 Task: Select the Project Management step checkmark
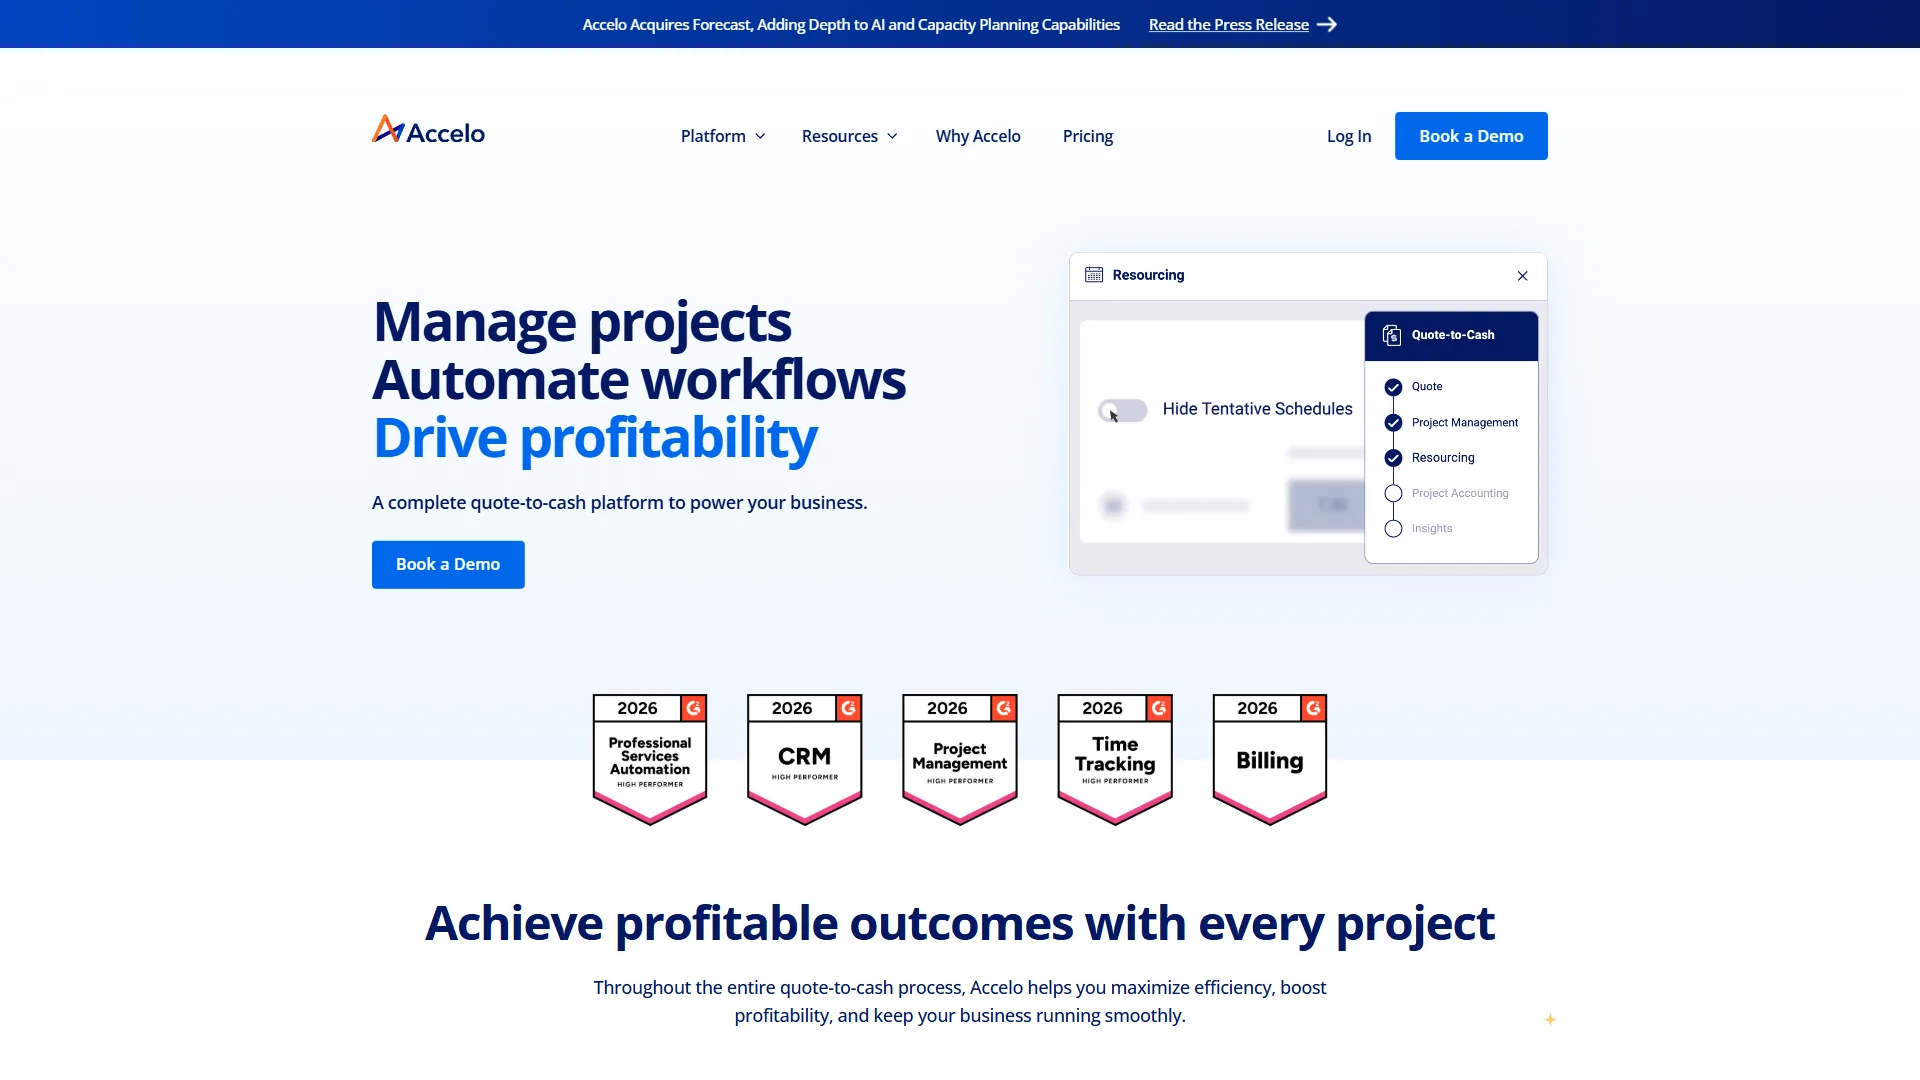click(x=1393, y=423)
